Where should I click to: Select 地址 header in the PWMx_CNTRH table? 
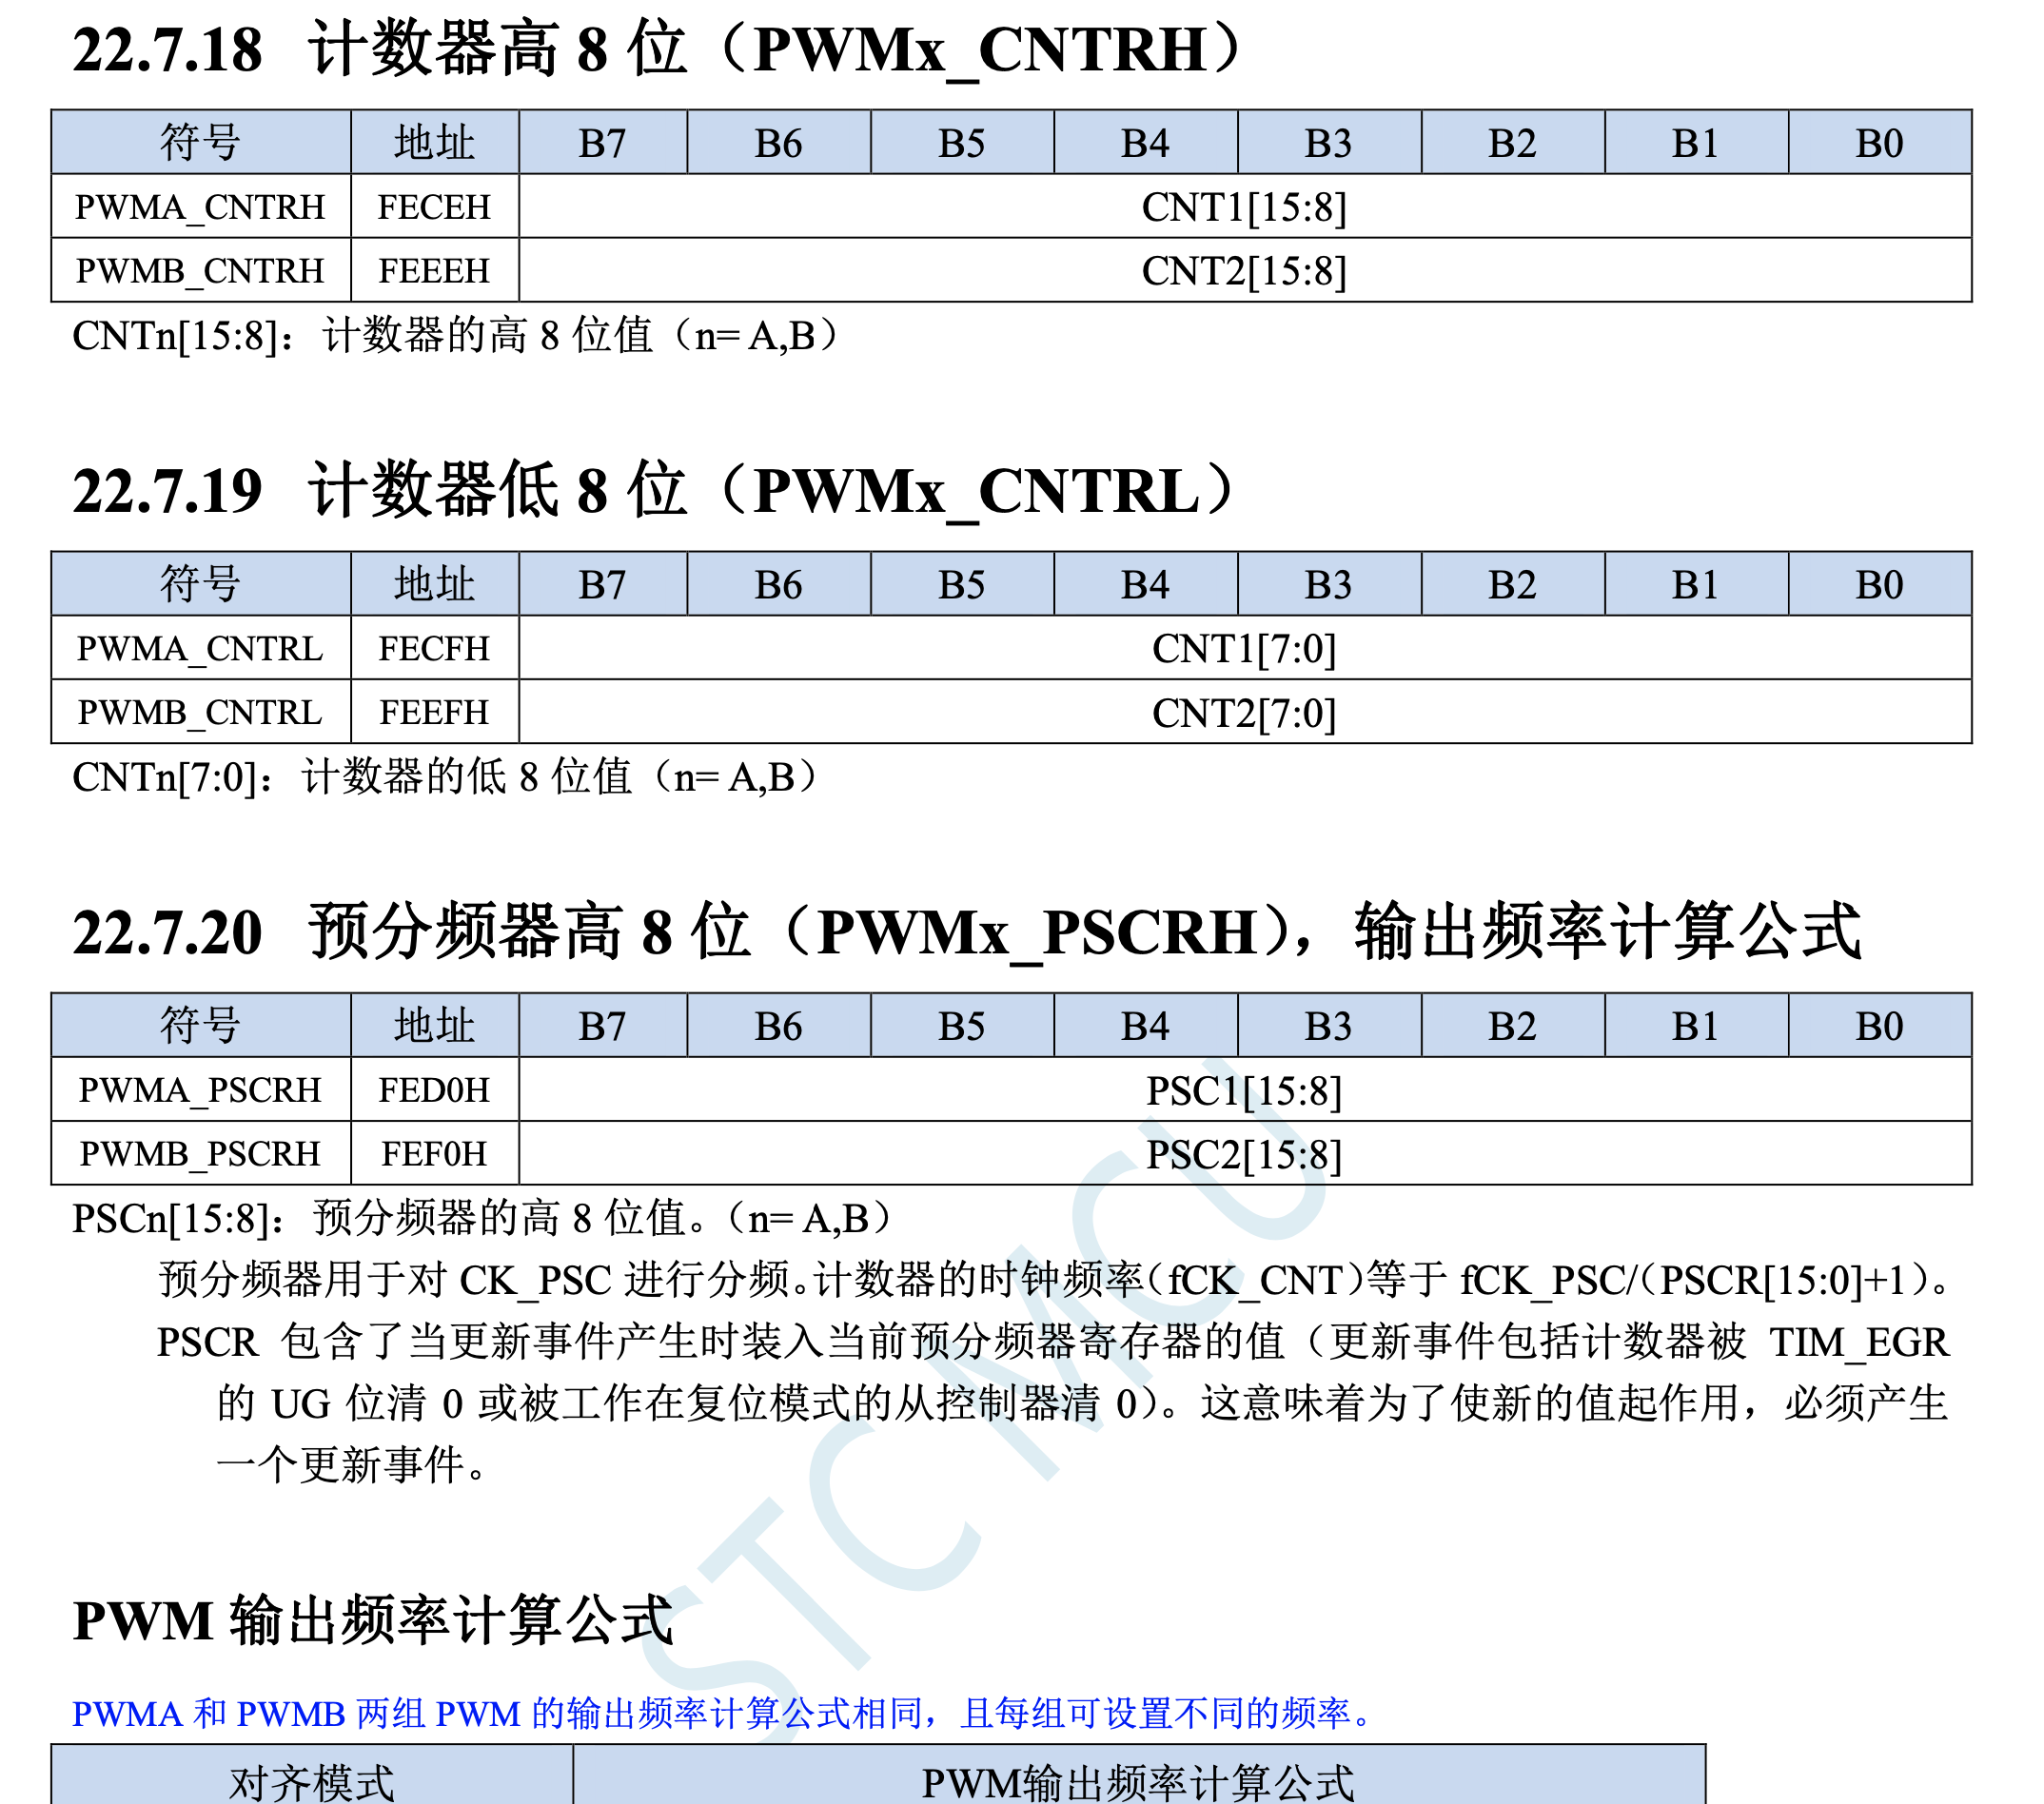(x=435, y=142)
